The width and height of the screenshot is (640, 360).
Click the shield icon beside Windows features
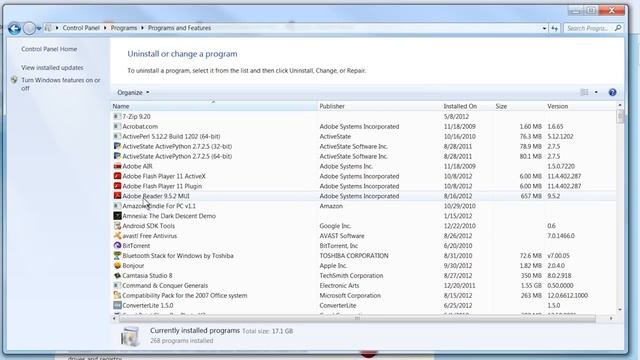(14, 80)
